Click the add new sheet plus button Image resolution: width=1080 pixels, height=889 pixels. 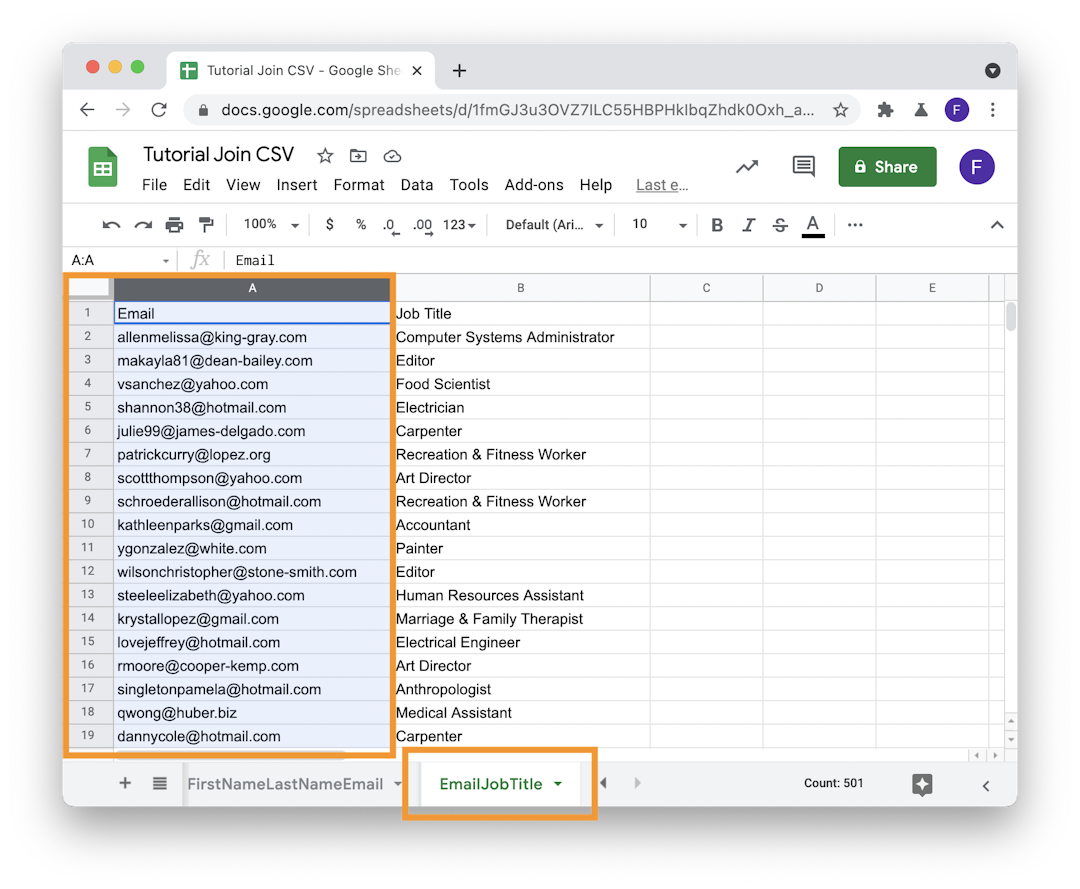[124, 783]
